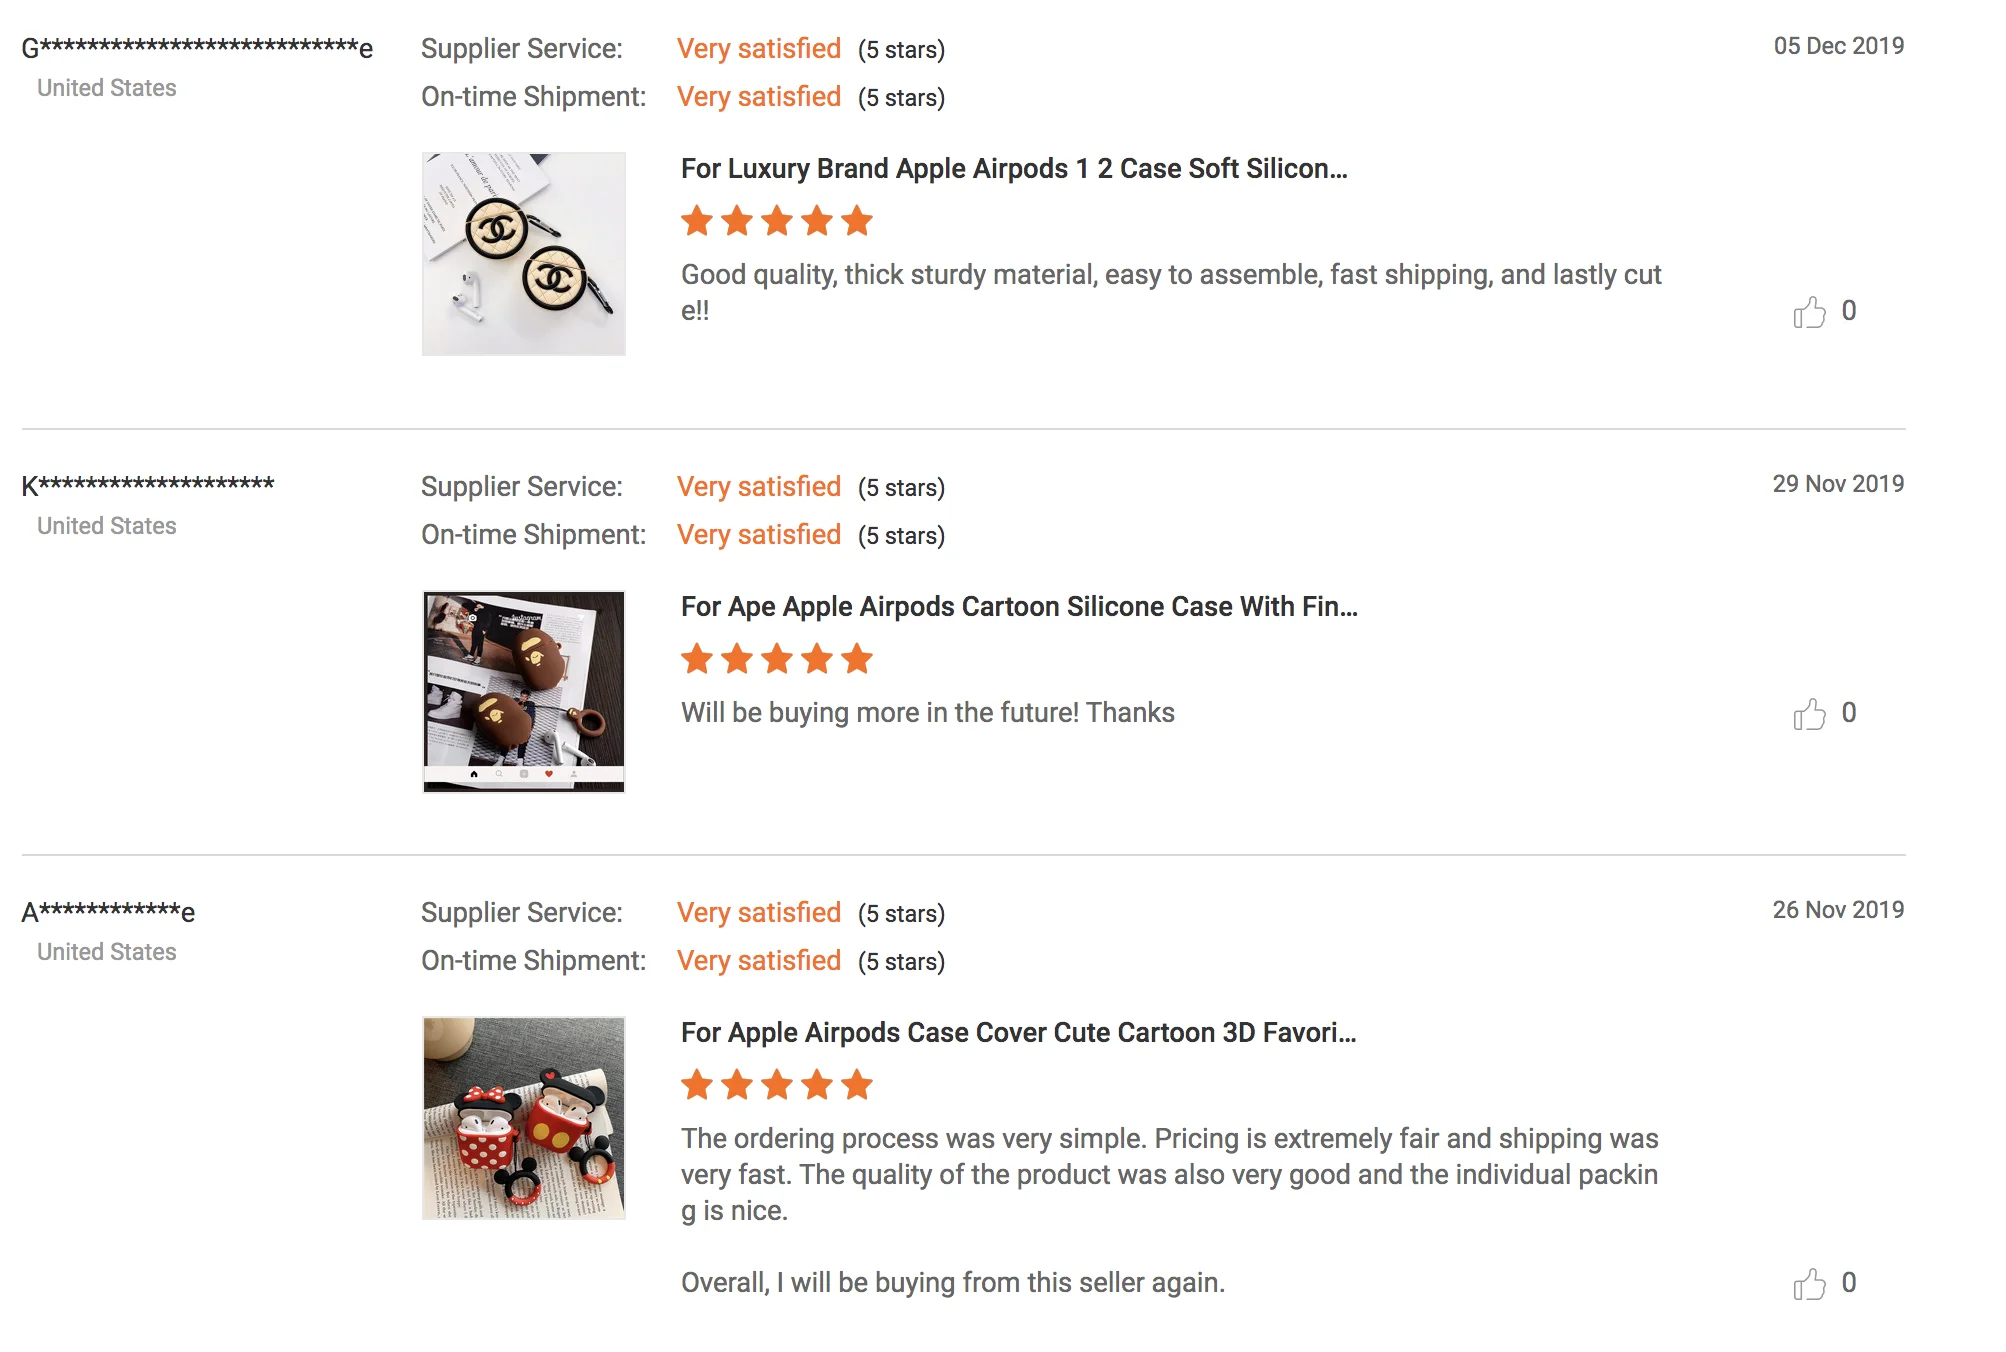This screenshot has height=1352, width=2006.
Task: Click the stars under the Ape Airpods case title
Action: pos(776,659)
